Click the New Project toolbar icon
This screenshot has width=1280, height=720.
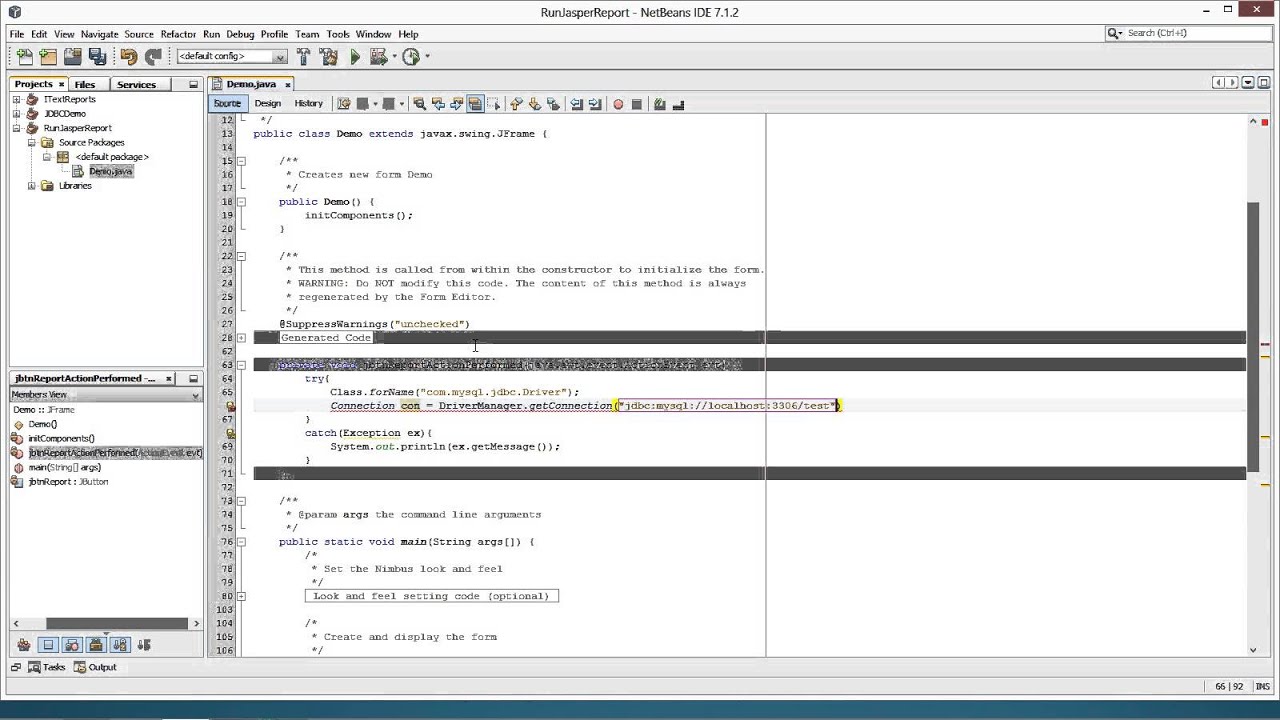click(x=48, y=57)
